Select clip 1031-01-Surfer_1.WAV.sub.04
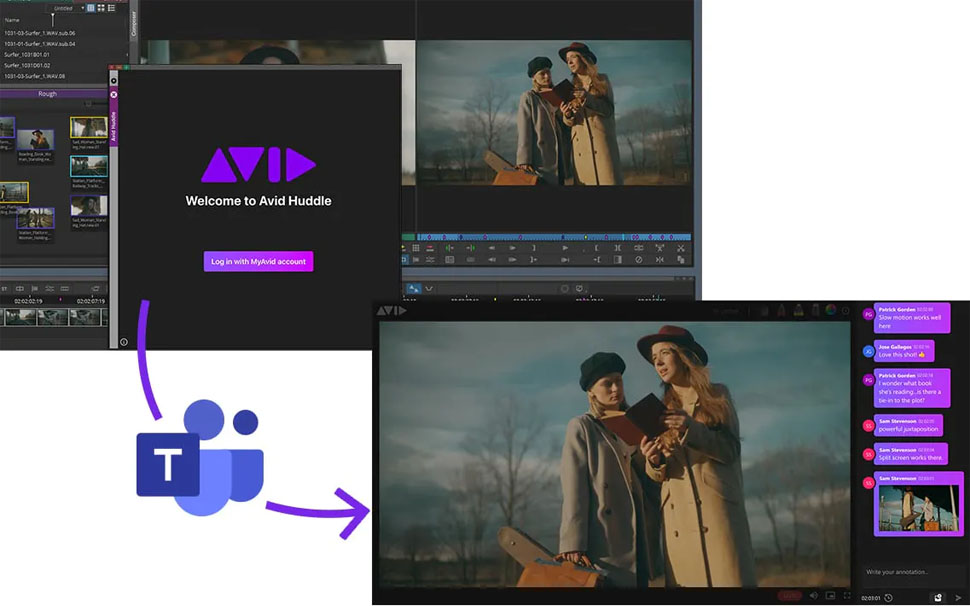 coord(40,44)
